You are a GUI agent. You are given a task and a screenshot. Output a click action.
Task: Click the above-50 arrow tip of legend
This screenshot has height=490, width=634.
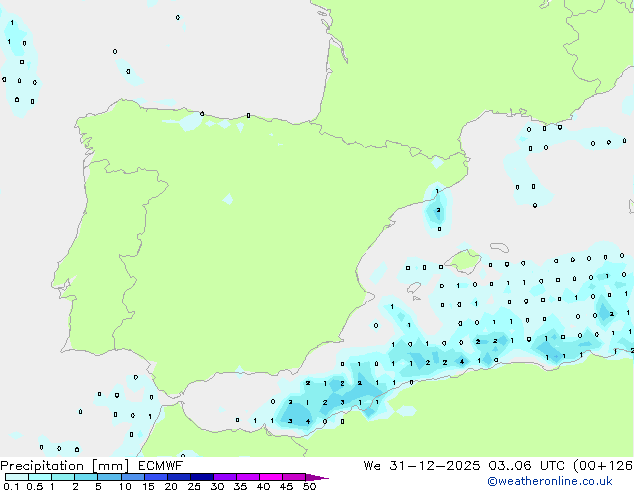click(x=317, y=477)
